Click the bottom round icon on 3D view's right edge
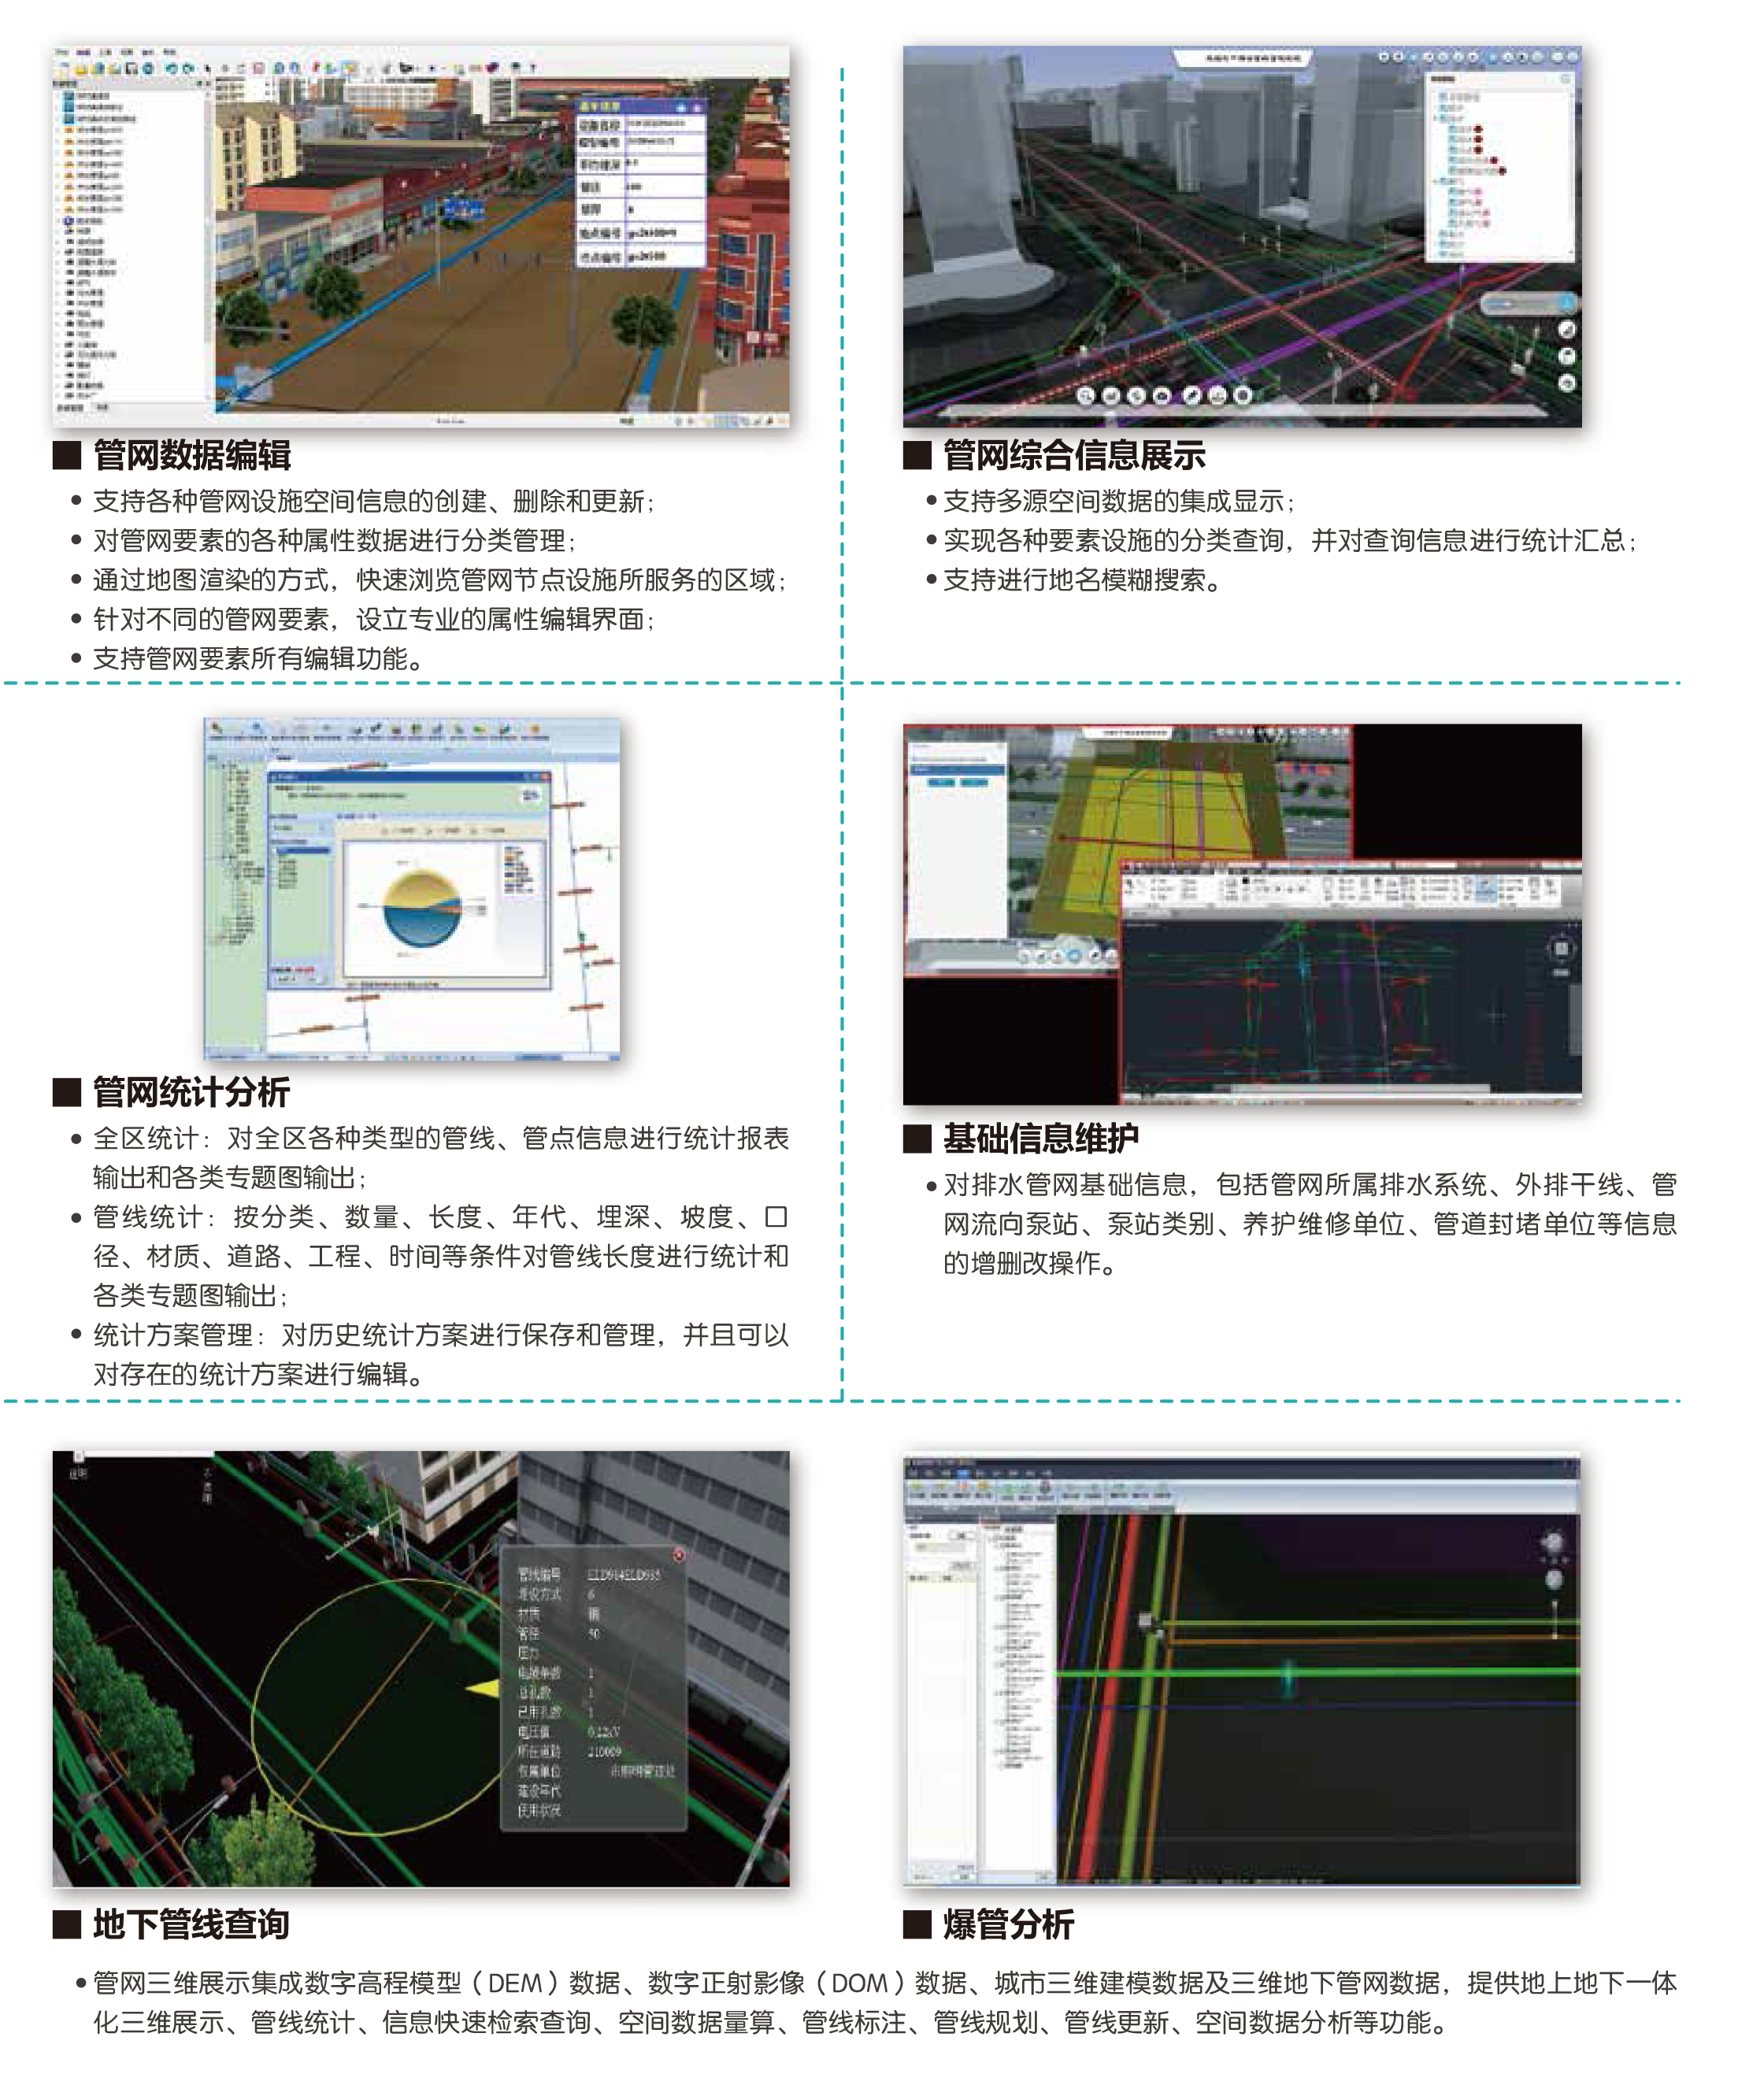The width and height of the screenshot is (1764, 2085). 1567,382
